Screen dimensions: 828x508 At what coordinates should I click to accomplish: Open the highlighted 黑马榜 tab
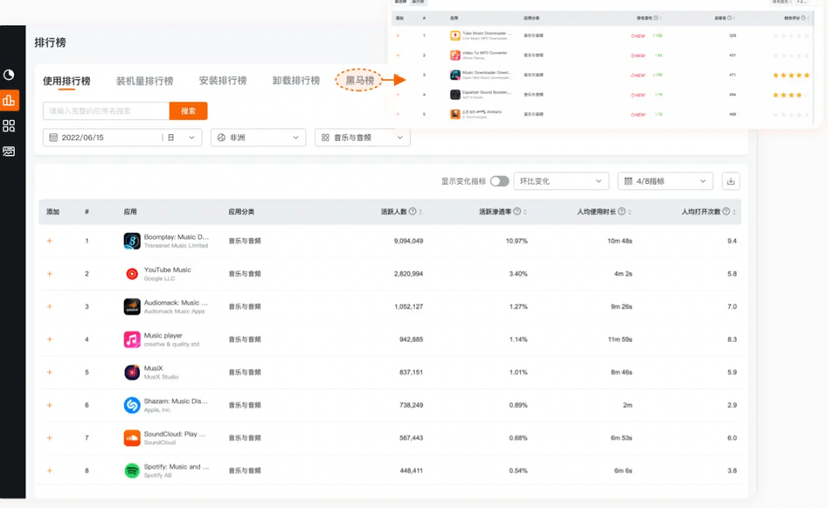pyautogui.click(x=360, y=80)
